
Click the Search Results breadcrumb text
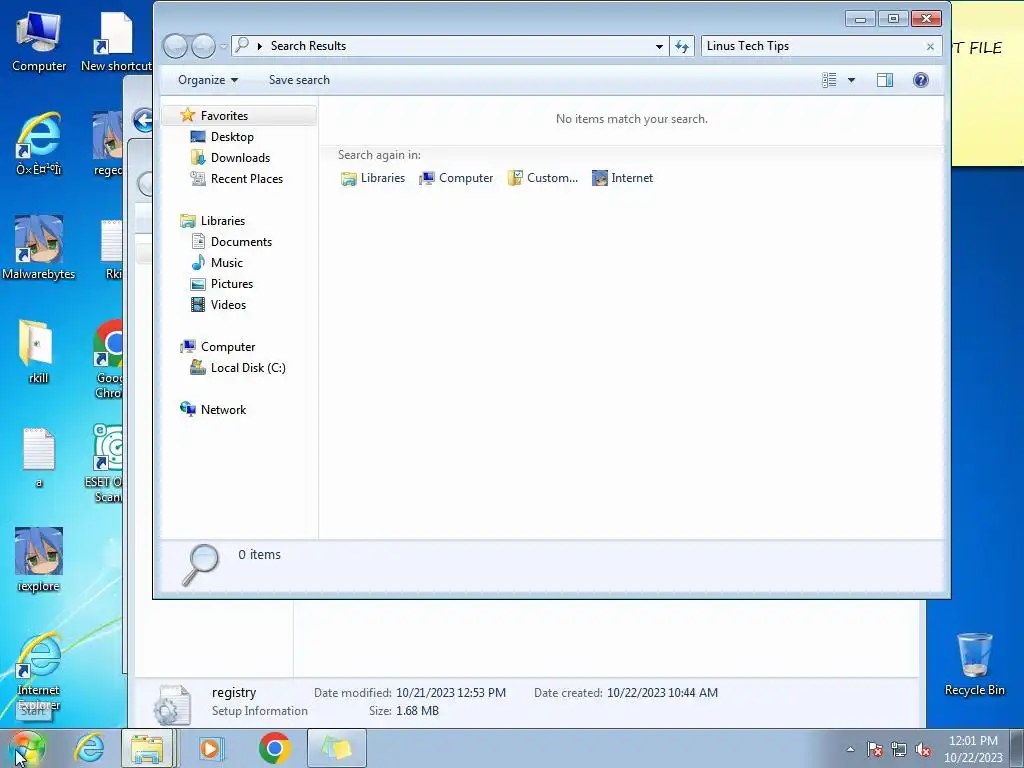point(308,46)
